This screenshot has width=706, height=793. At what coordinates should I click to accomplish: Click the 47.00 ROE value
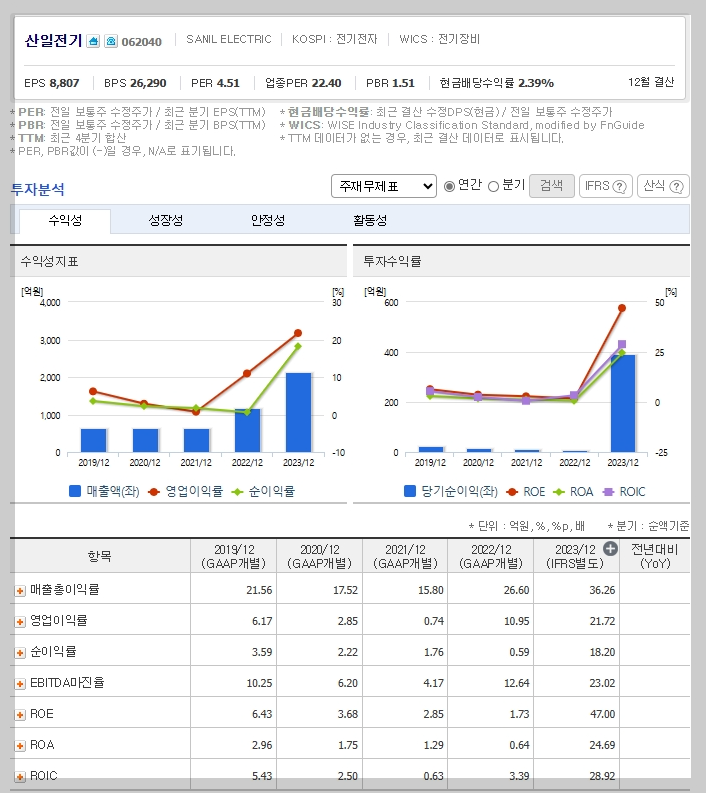pos(602,714)
